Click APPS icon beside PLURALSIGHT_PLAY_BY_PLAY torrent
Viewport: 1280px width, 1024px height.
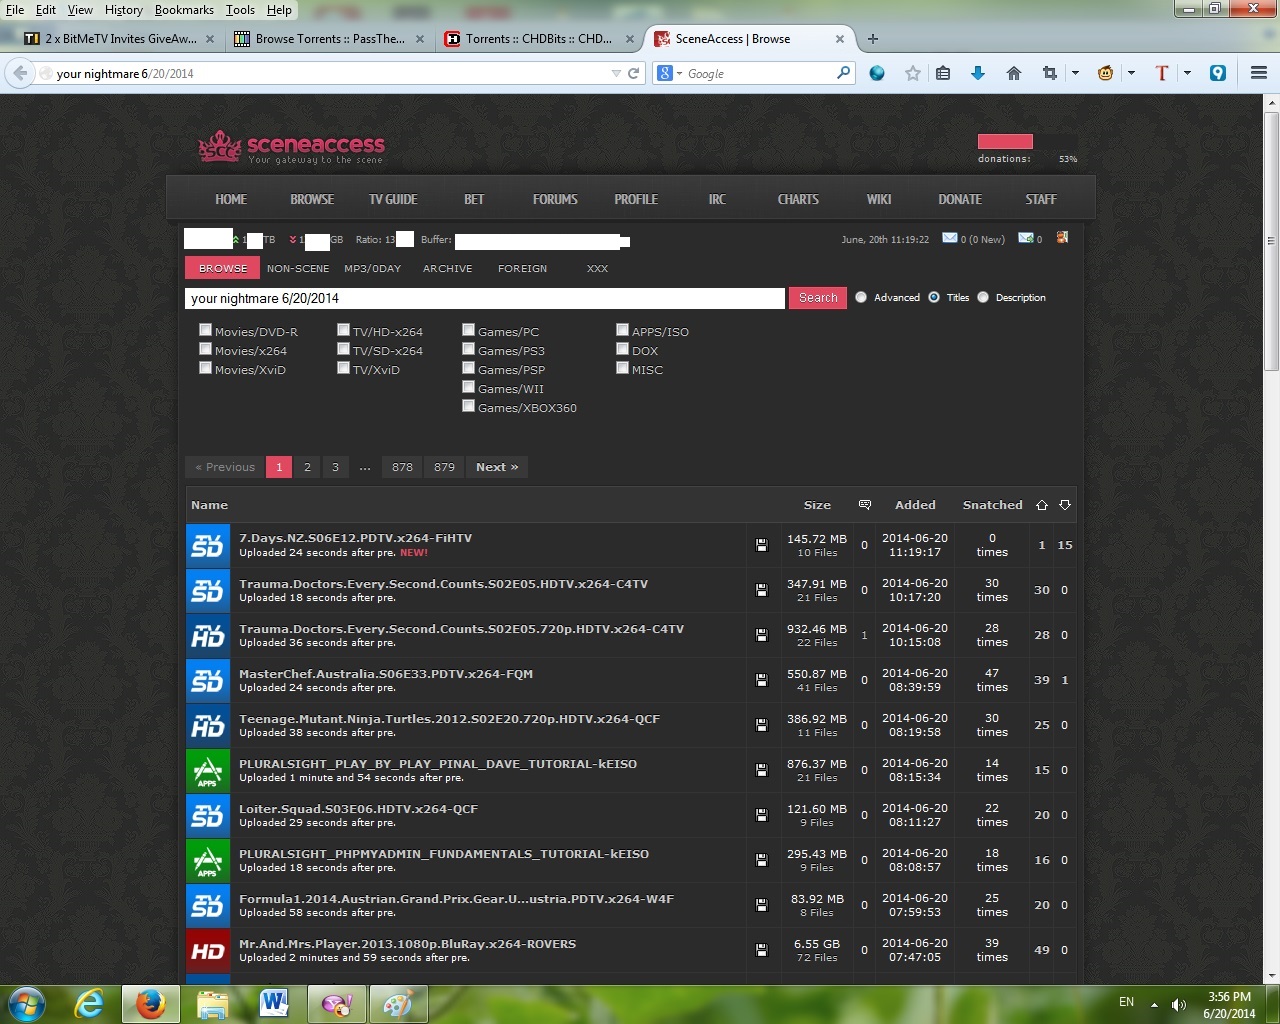[208, 770]
